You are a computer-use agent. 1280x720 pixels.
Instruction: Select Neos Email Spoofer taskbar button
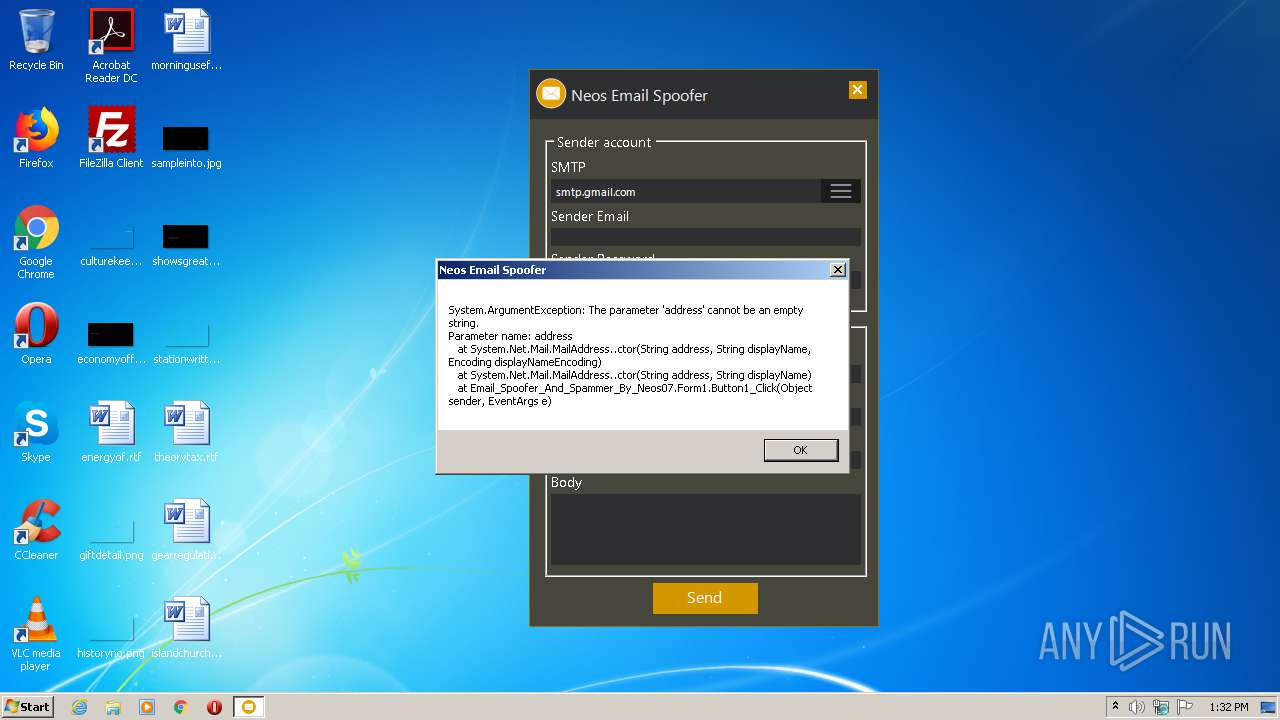[x=249, y=707]
